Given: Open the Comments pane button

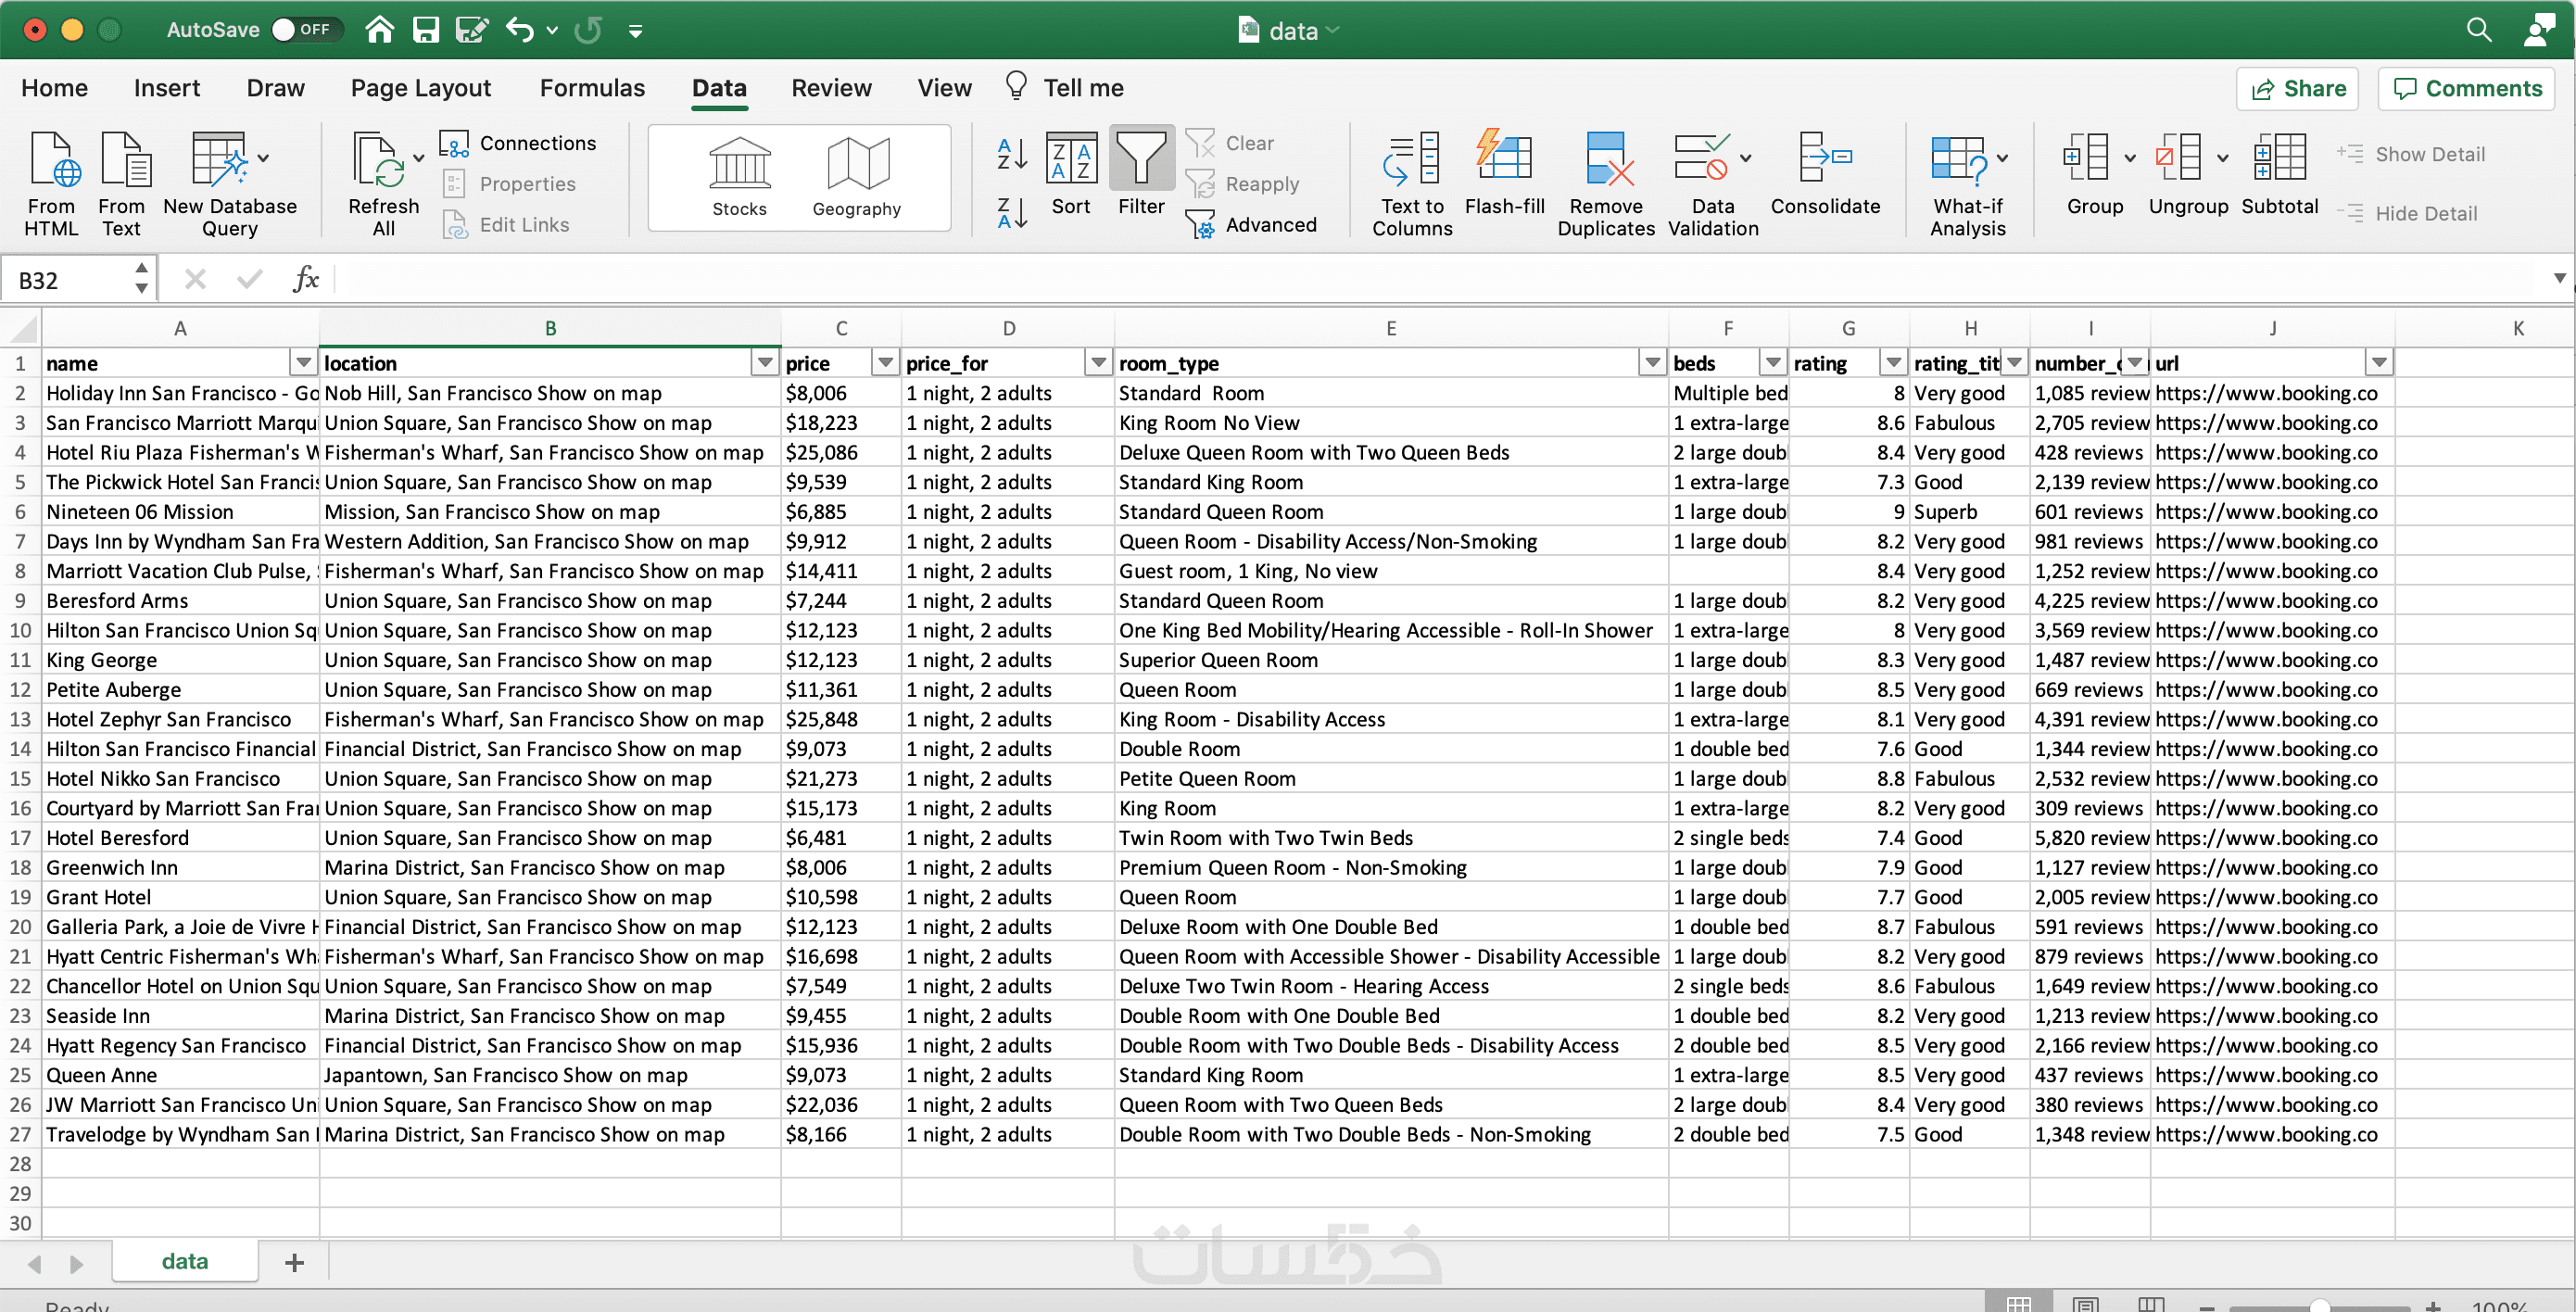Looking at the screenshot, I should click(2466, 89).
